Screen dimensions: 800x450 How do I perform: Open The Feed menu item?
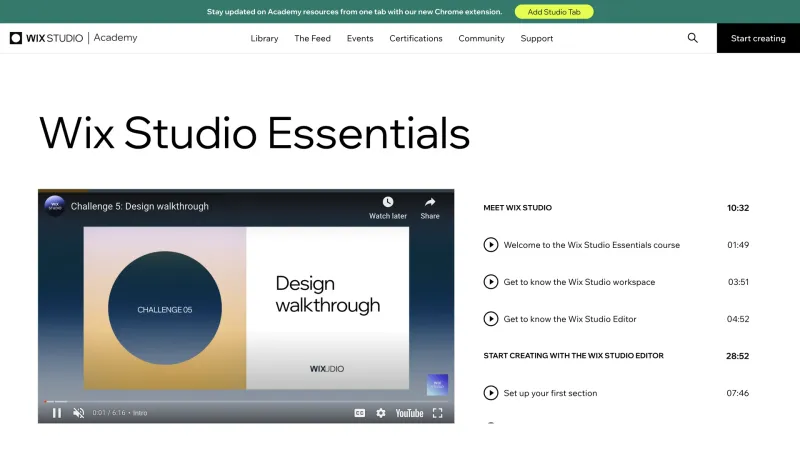click(312, 38)
